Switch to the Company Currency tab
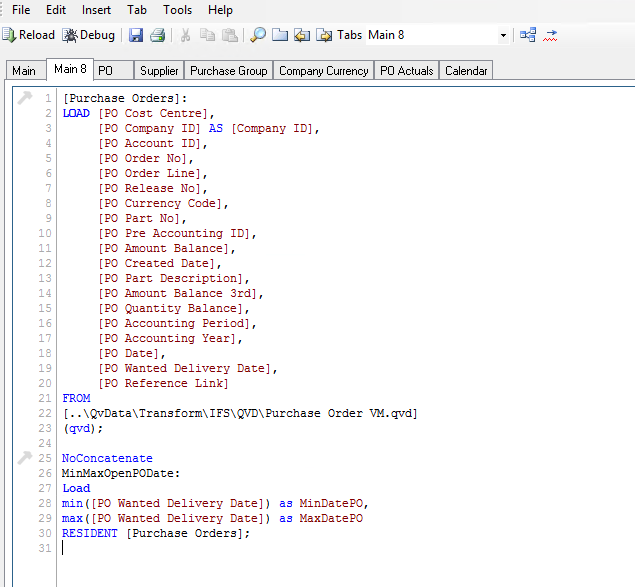The image size is (635, 587). [324, 71]
